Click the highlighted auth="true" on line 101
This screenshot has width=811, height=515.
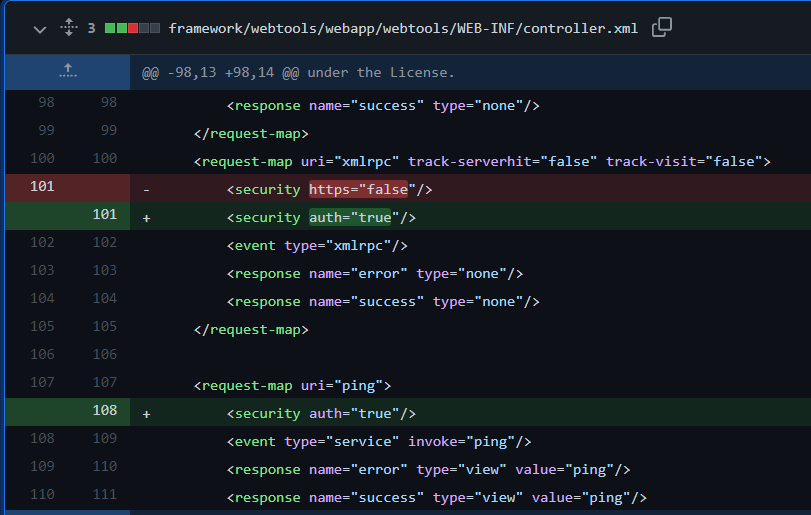349,218
